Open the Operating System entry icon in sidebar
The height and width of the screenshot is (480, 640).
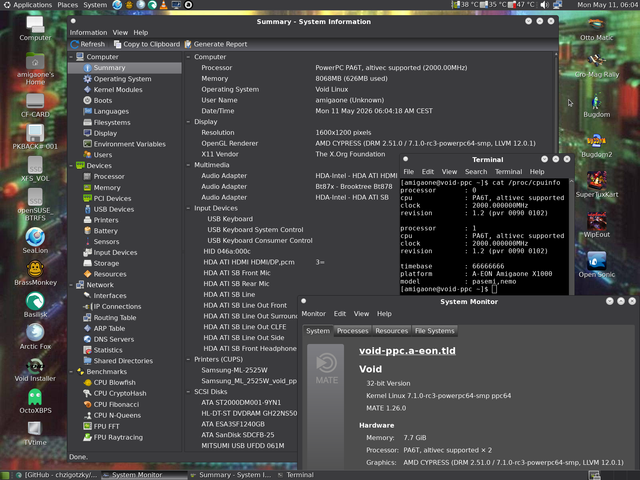tap(87, 79)
